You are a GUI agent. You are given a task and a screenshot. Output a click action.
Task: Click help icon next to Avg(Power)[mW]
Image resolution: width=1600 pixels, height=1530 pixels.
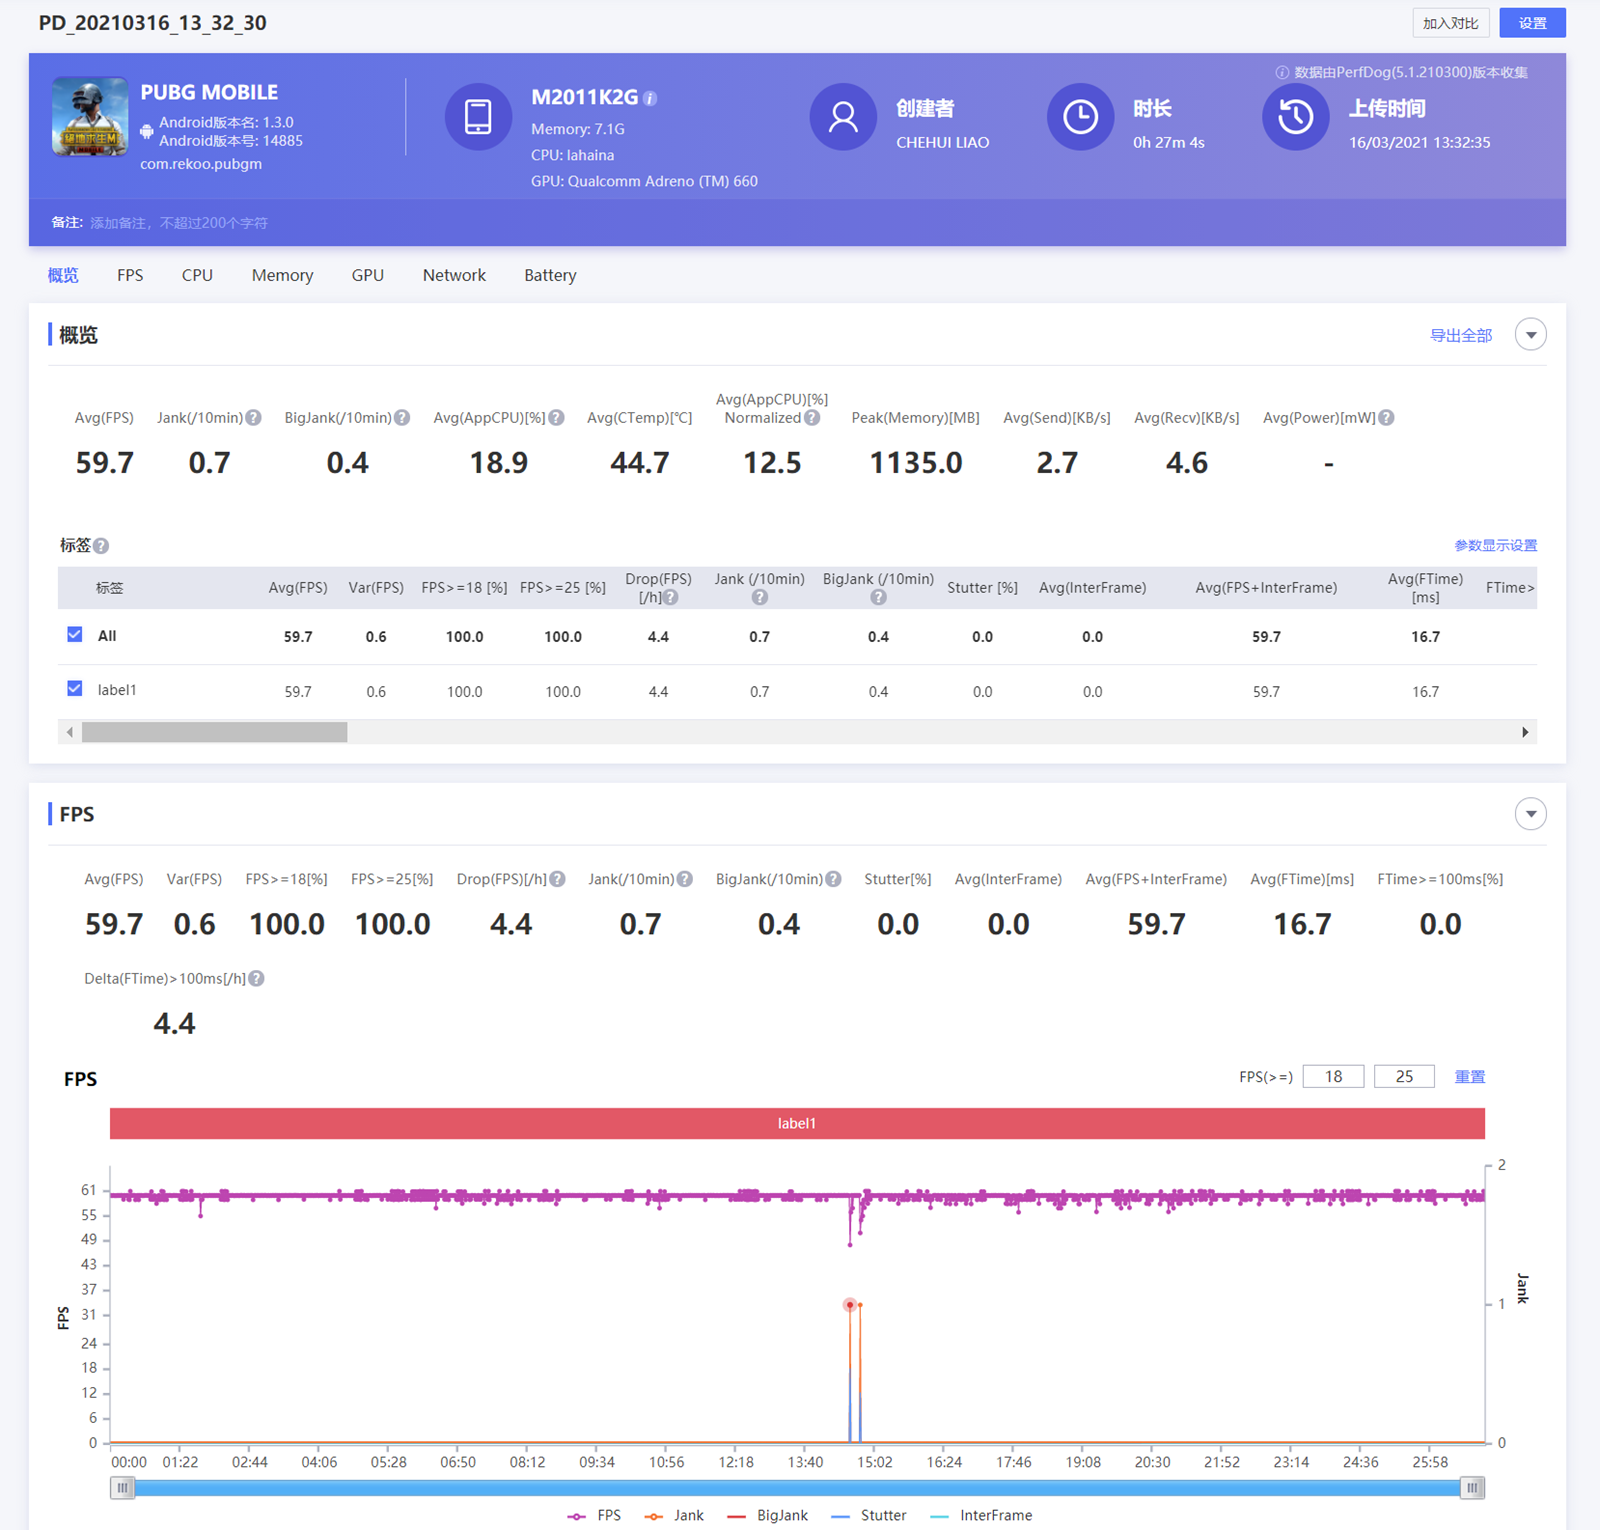click(1386, 418)
